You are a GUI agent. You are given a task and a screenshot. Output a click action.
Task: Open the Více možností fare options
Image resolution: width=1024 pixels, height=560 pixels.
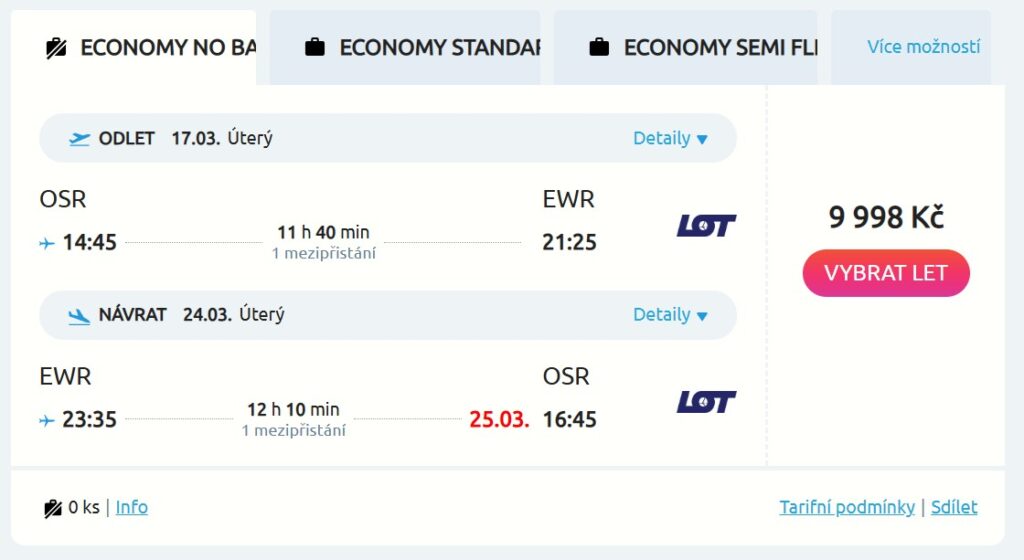pos(923,47)
